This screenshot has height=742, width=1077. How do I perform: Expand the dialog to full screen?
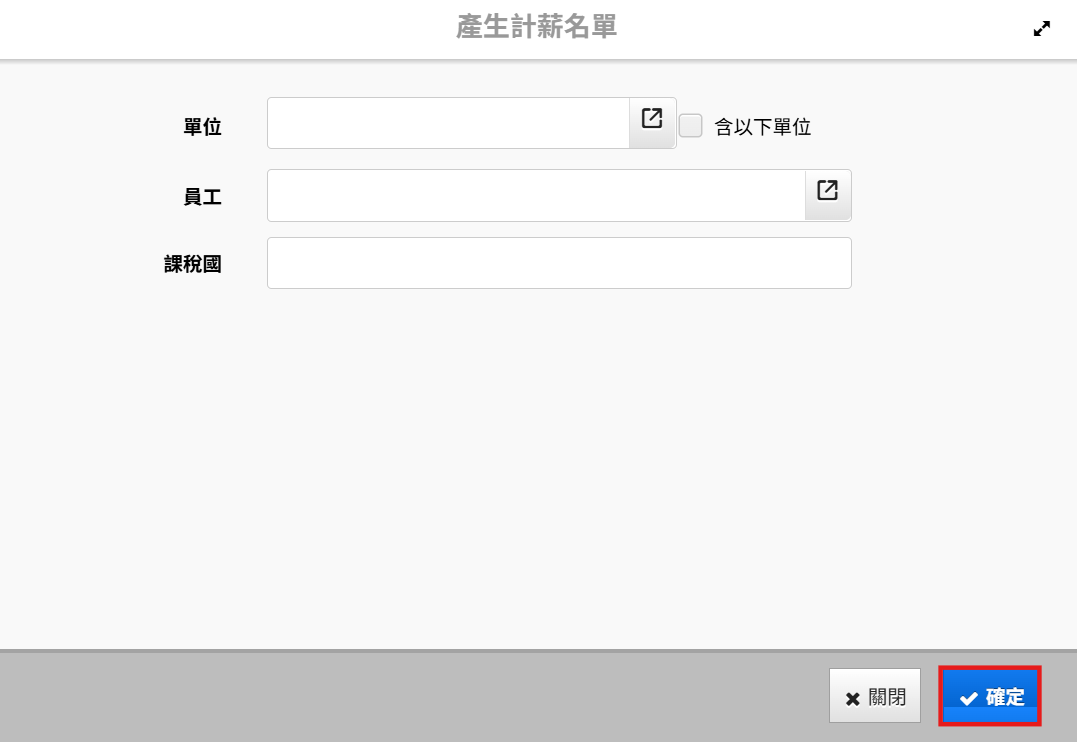coord(1042,29)
